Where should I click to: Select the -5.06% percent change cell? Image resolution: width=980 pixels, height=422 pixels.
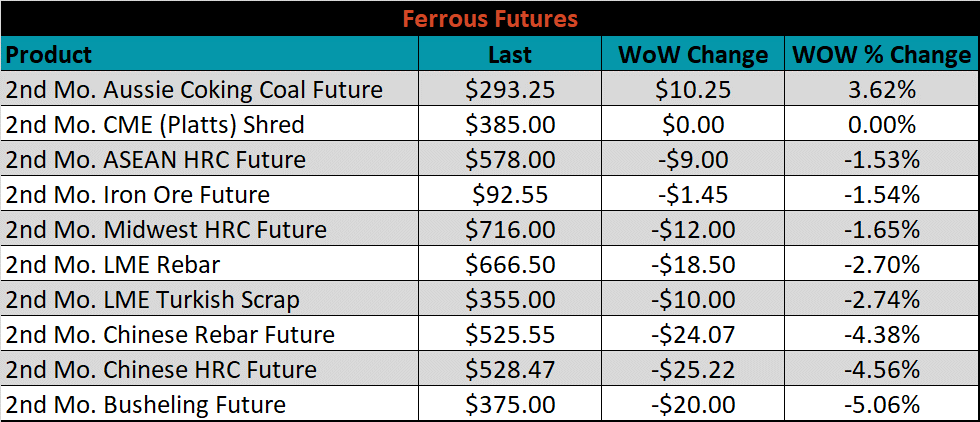(x=882, y=404)
